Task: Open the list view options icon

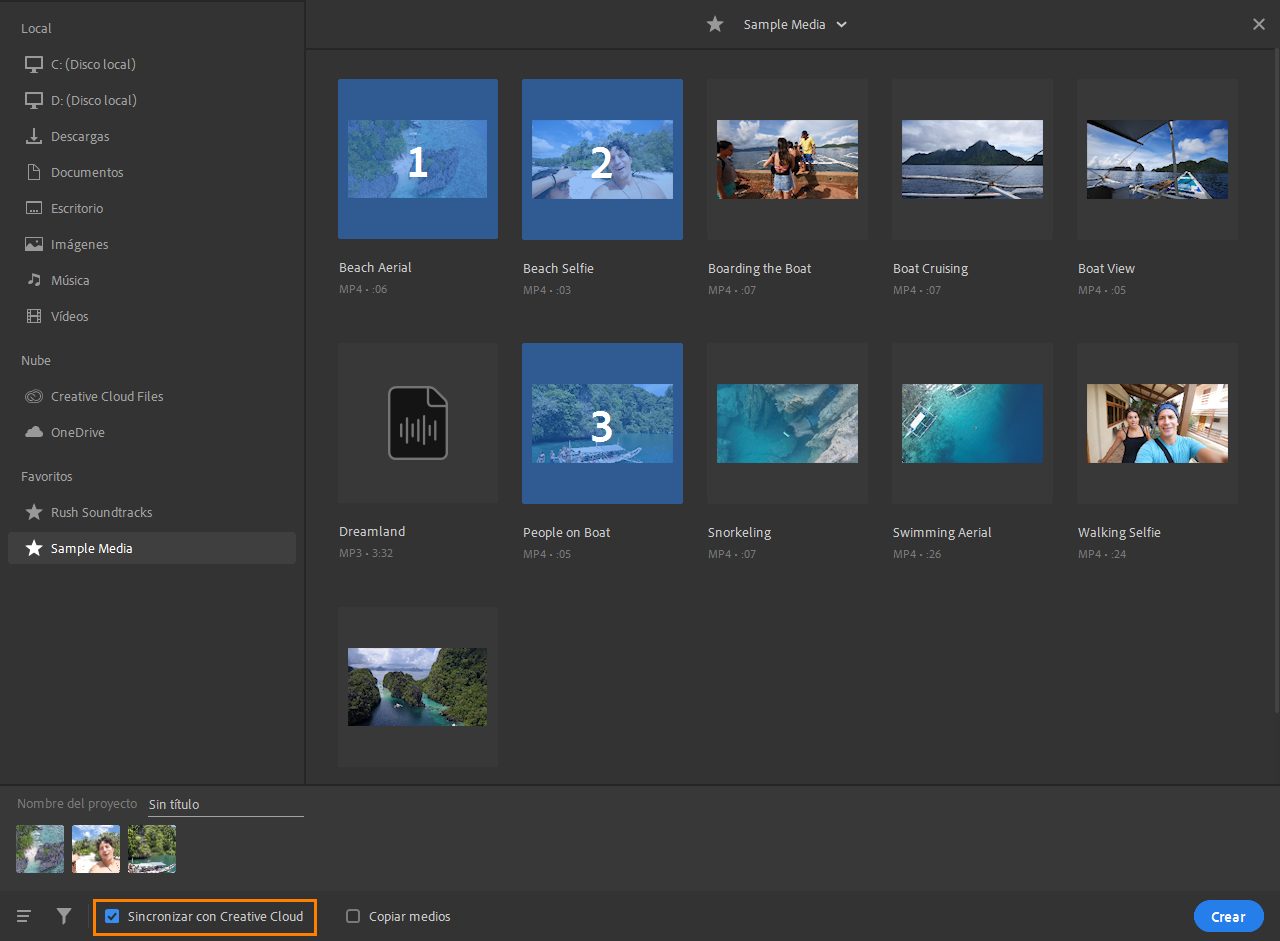Action: (24, 916)
